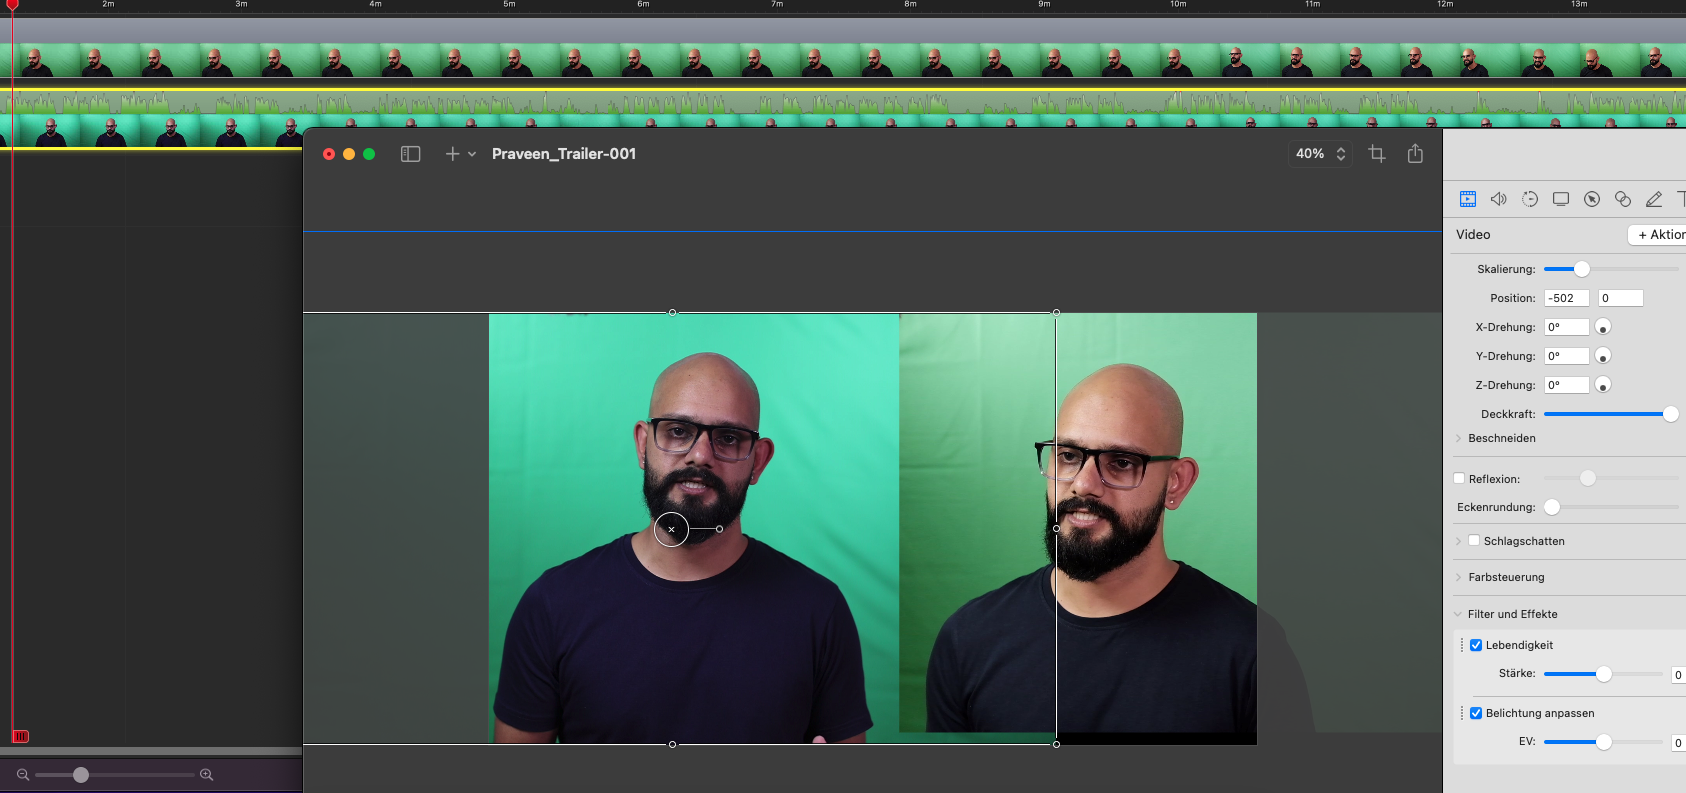1686x793 pixels.
Task: Select the audio waveform track in timeline
Action: click(x=843, y=102)
